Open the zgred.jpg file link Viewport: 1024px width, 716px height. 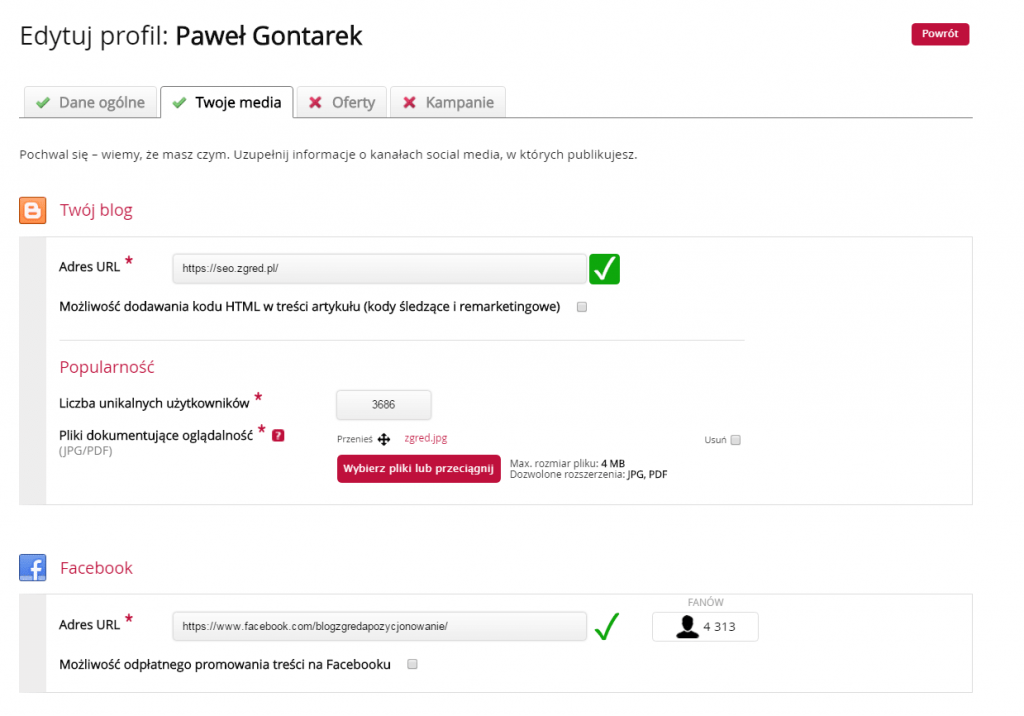tap(425, 438)
